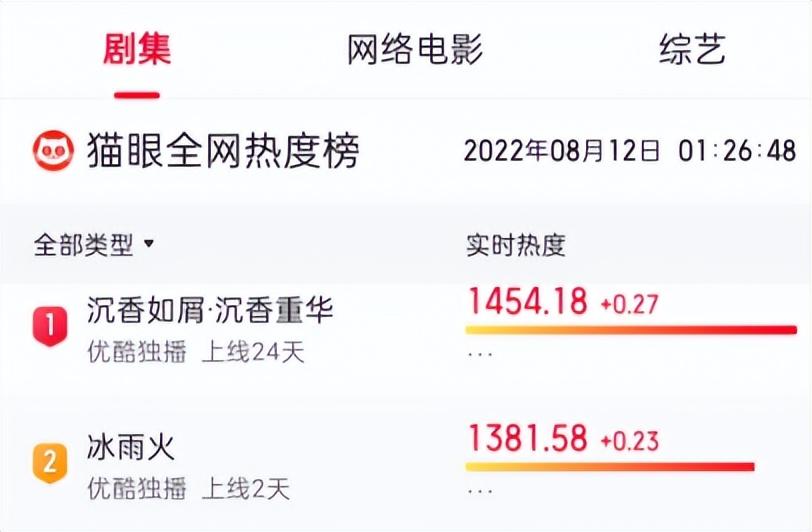
Task: Select the orange rank 2 badge
Action: click(x=50, y=462)
